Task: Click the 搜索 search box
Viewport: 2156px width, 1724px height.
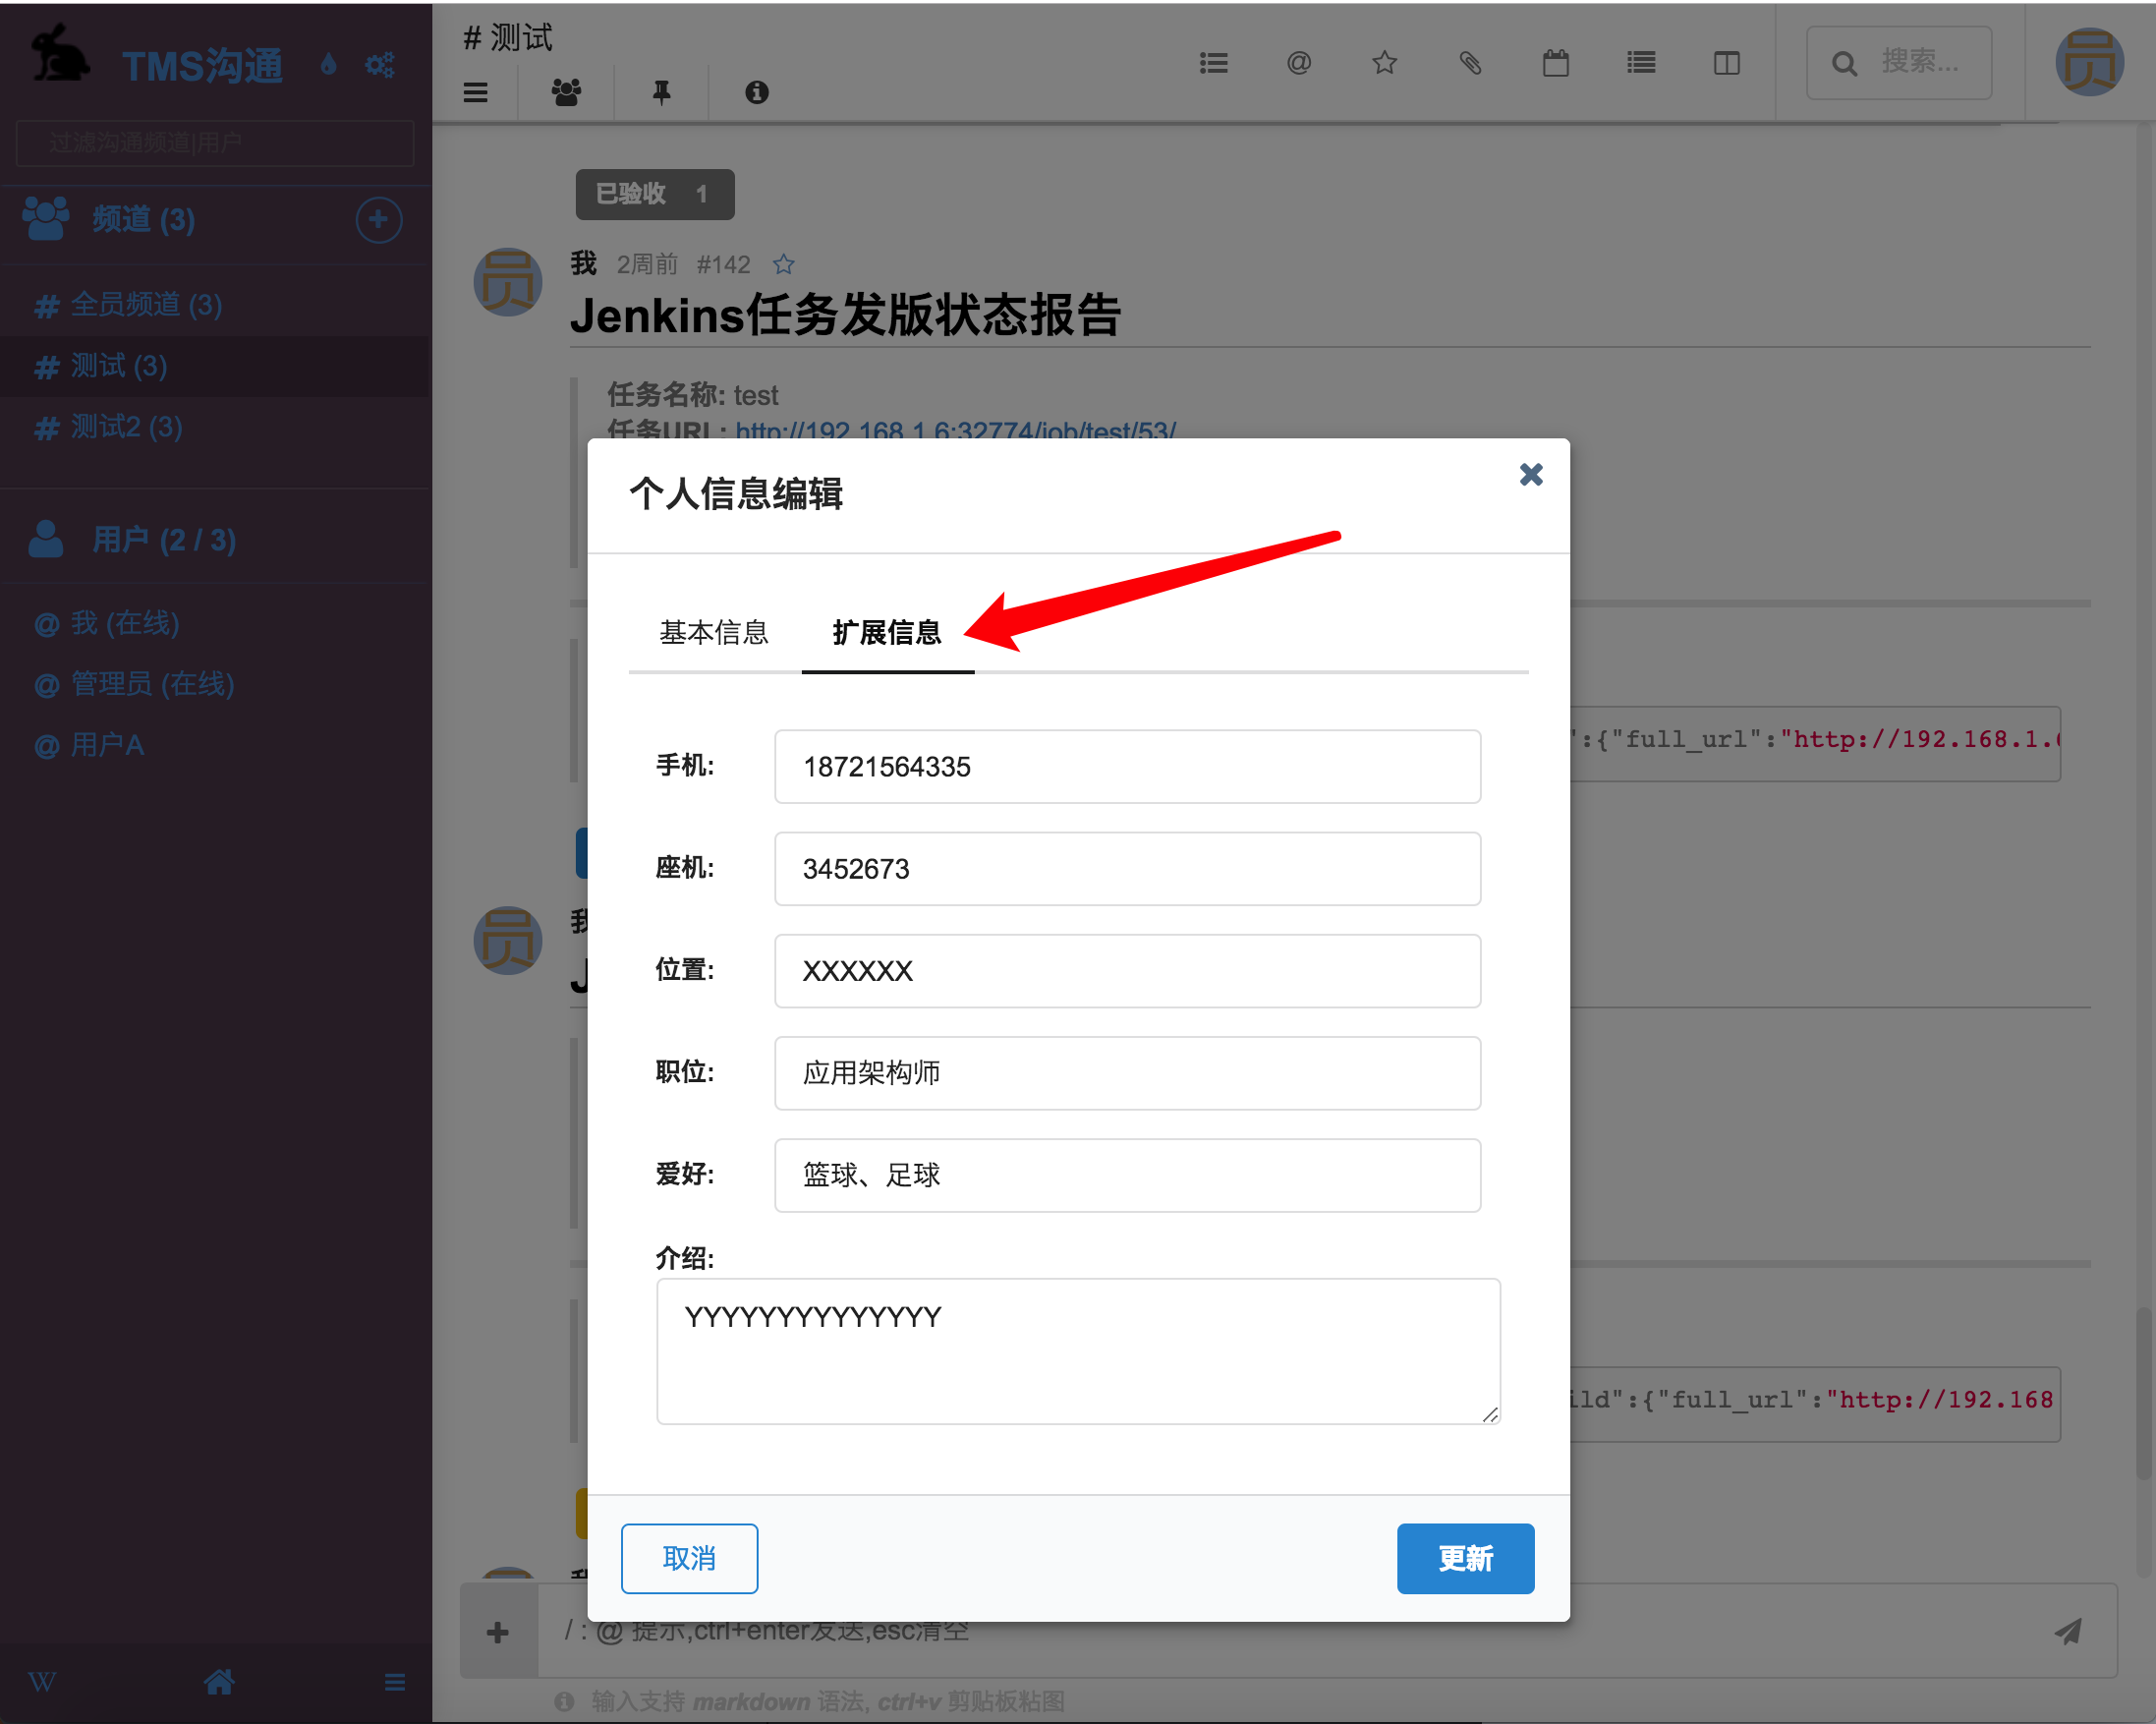Action: point(1899,63)
